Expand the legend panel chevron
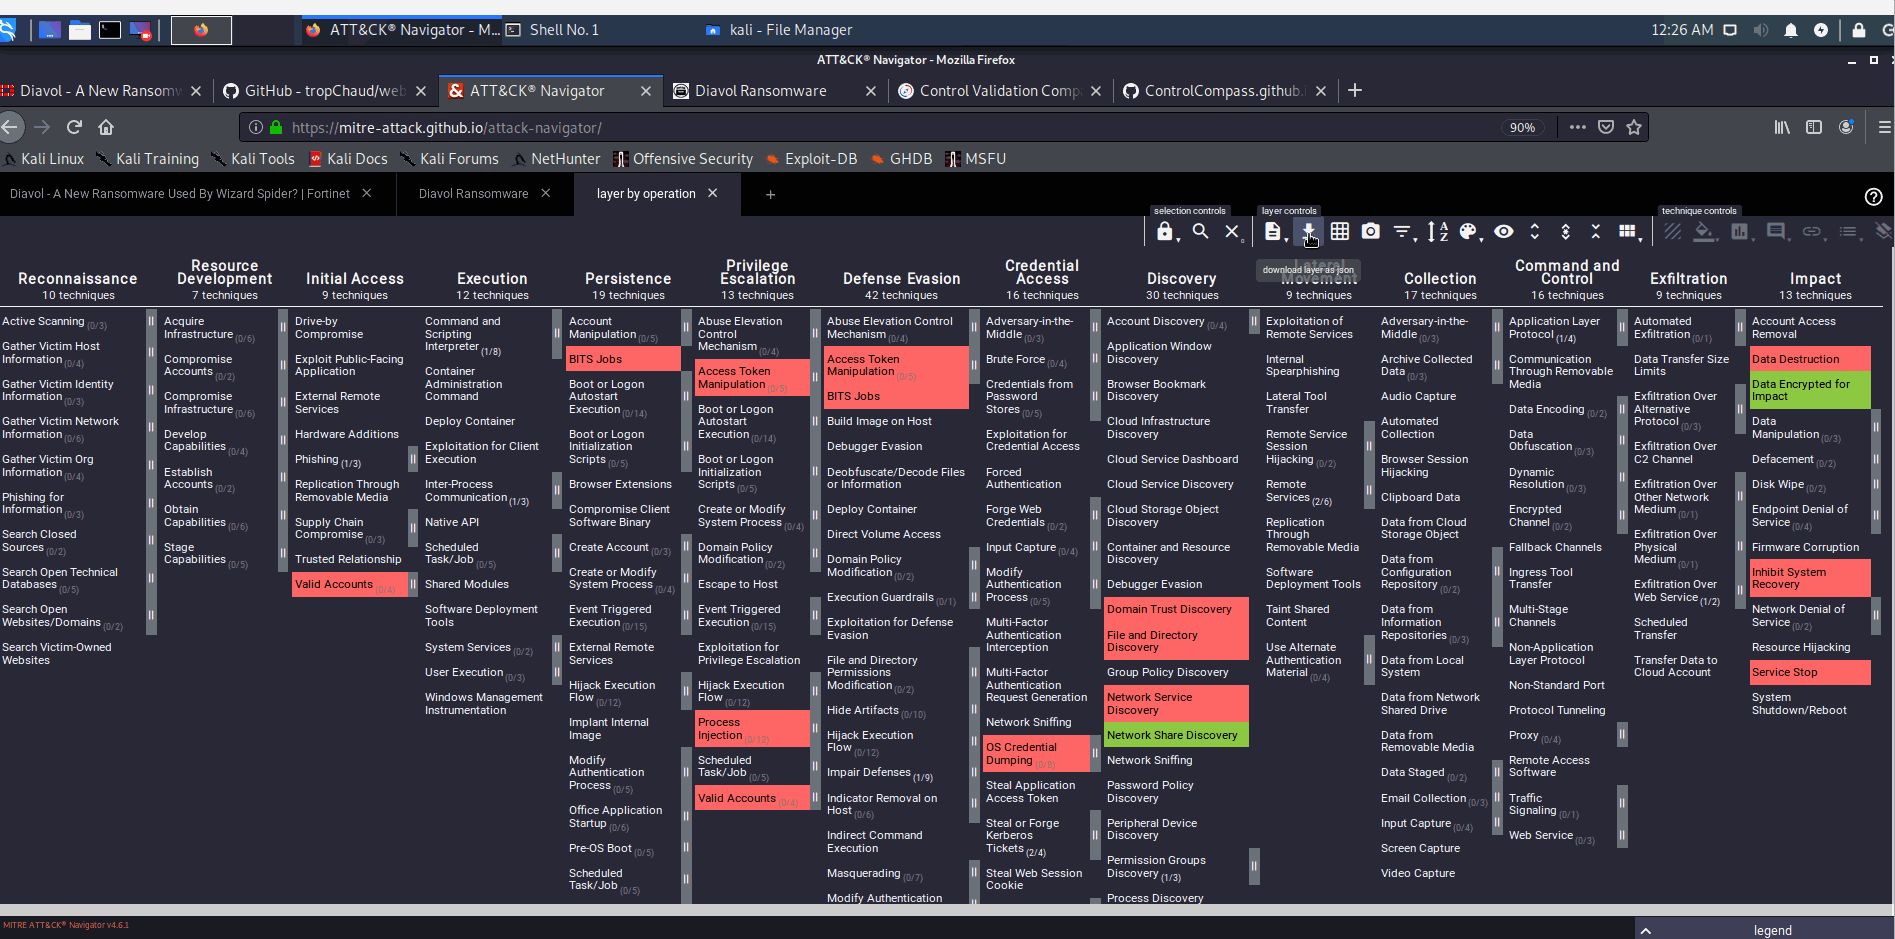Viewport: 1895px width, 939px height. [1645, 930]
